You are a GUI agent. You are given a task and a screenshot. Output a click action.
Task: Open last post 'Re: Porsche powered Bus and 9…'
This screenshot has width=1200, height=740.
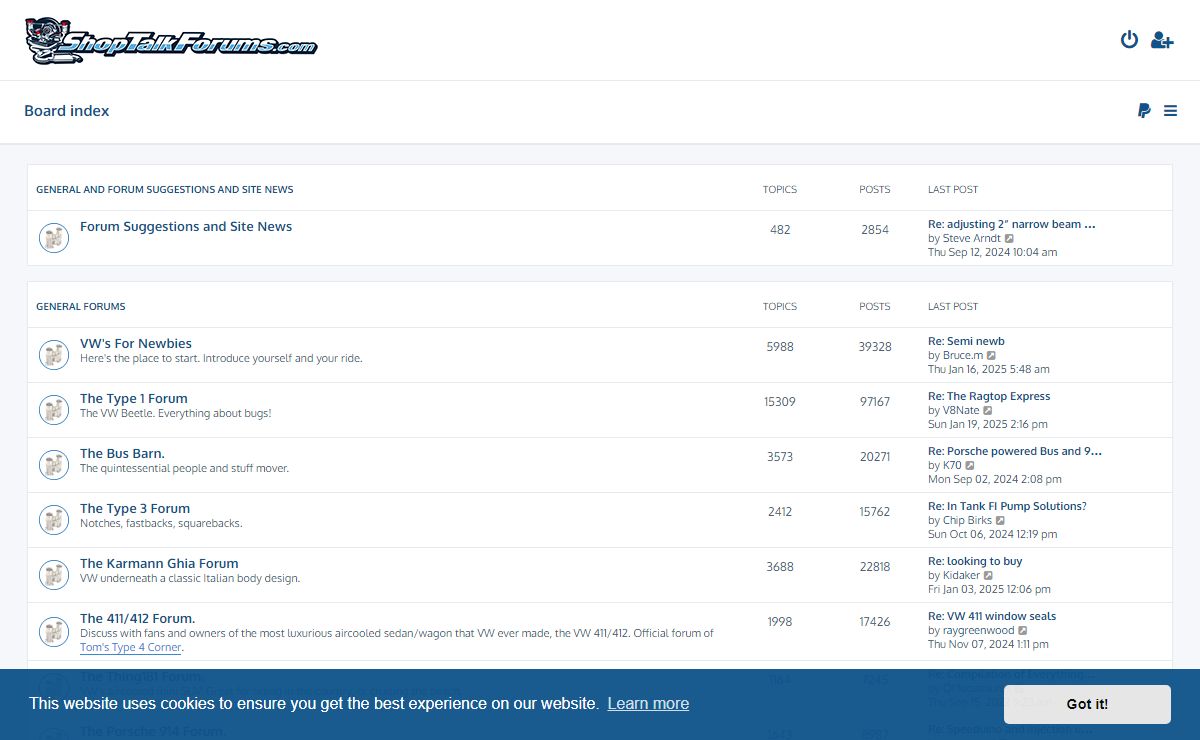tap(1015, 451)
